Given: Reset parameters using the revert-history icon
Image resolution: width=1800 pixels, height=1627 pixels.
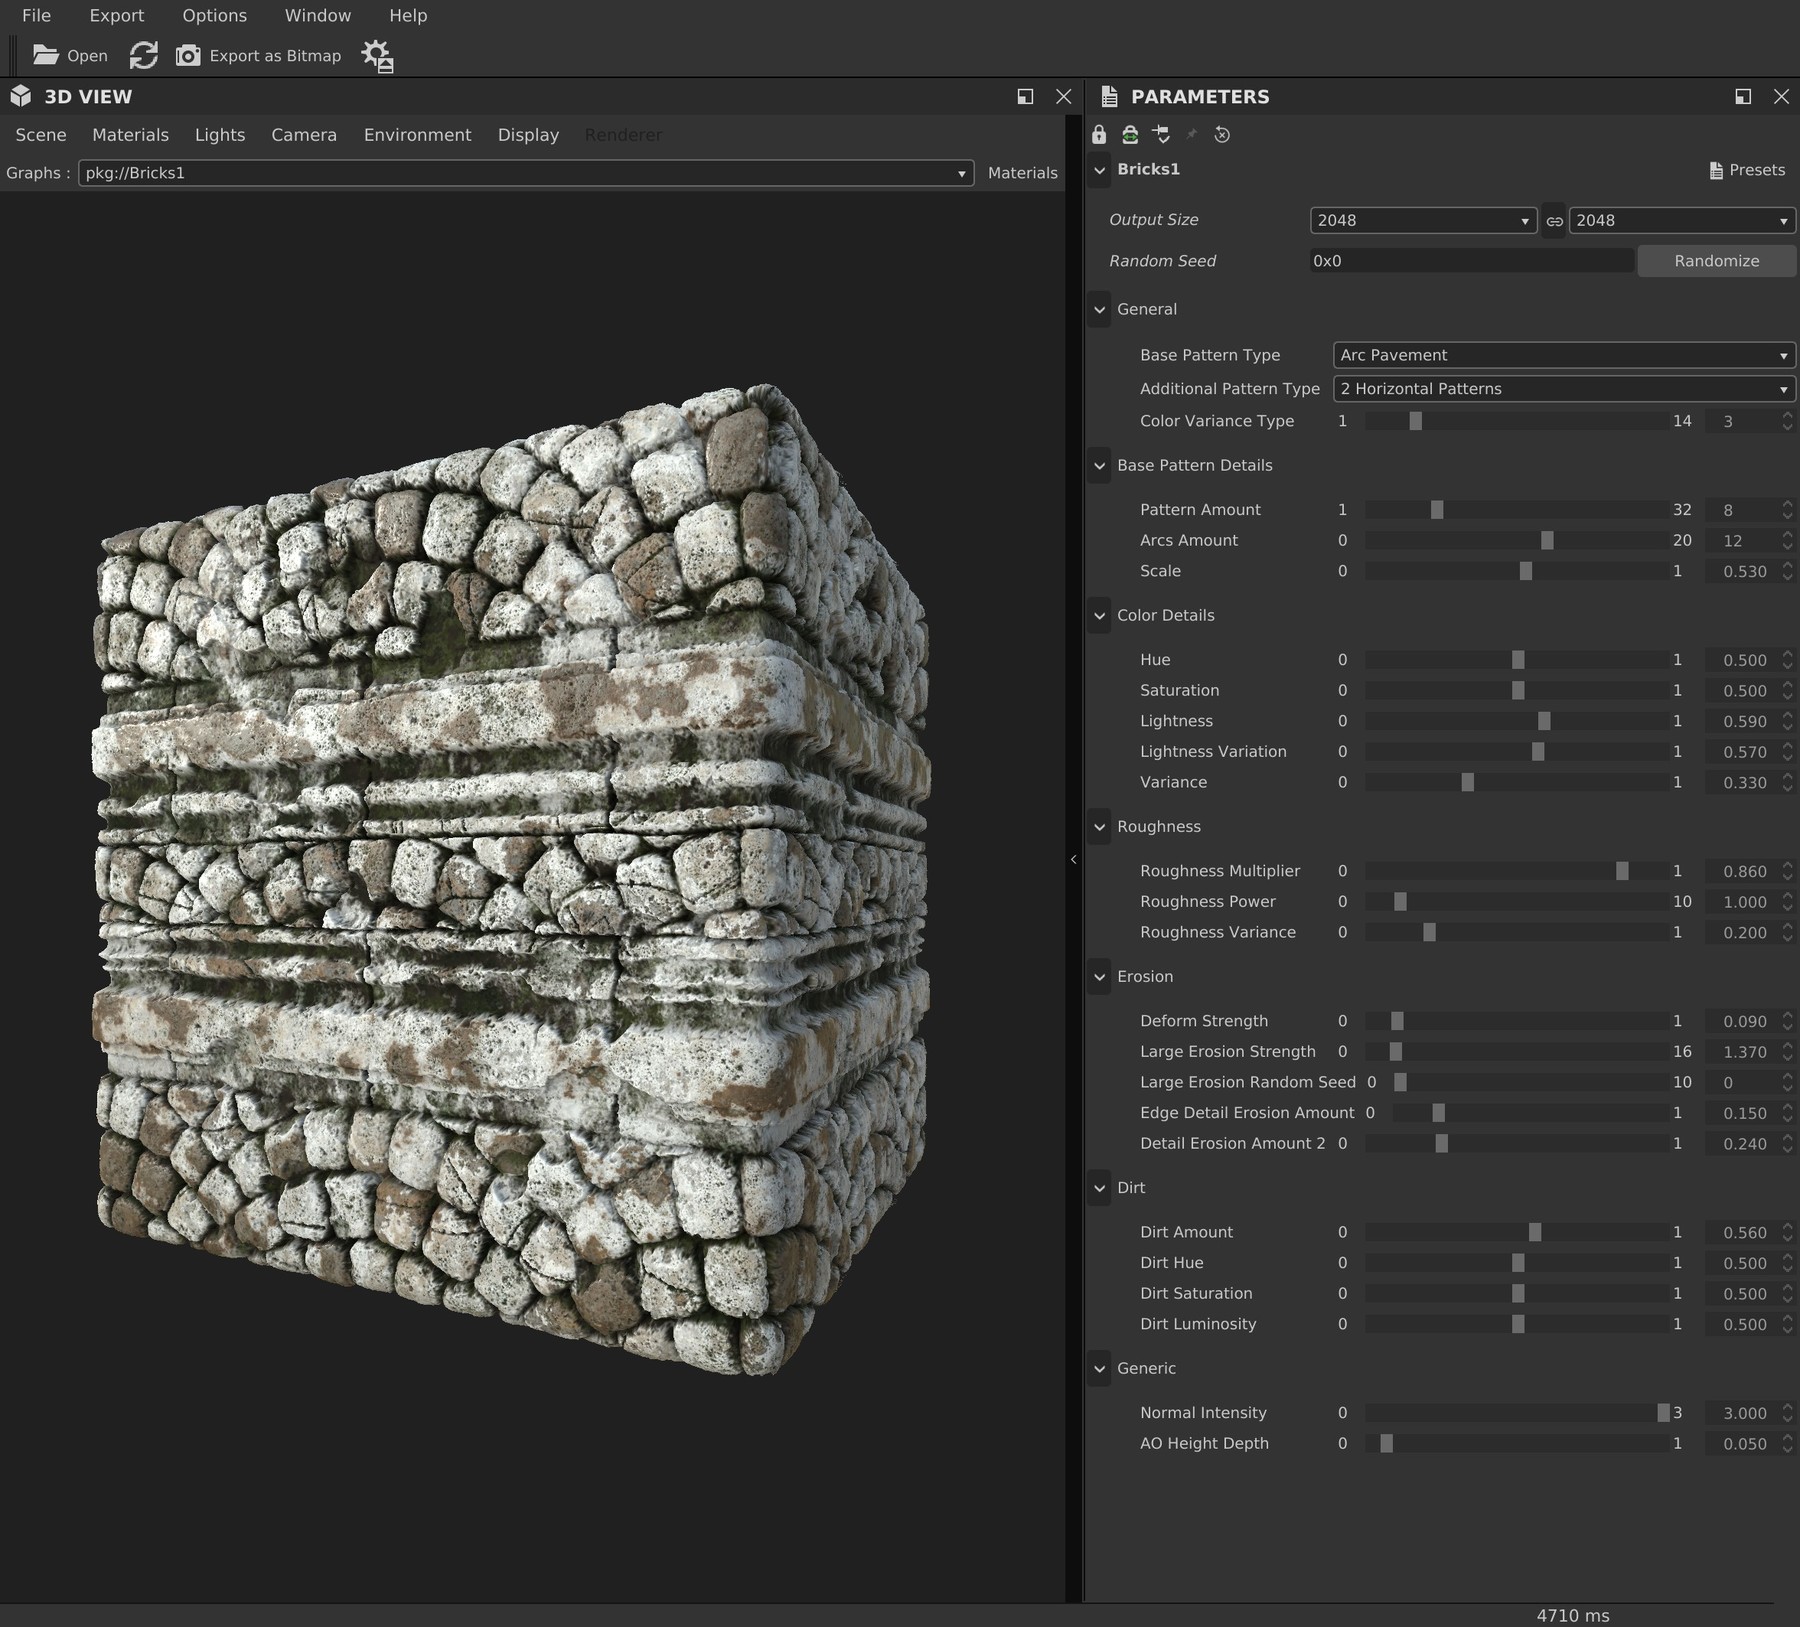Looking at the screenshot, I should coord(1222,135).
